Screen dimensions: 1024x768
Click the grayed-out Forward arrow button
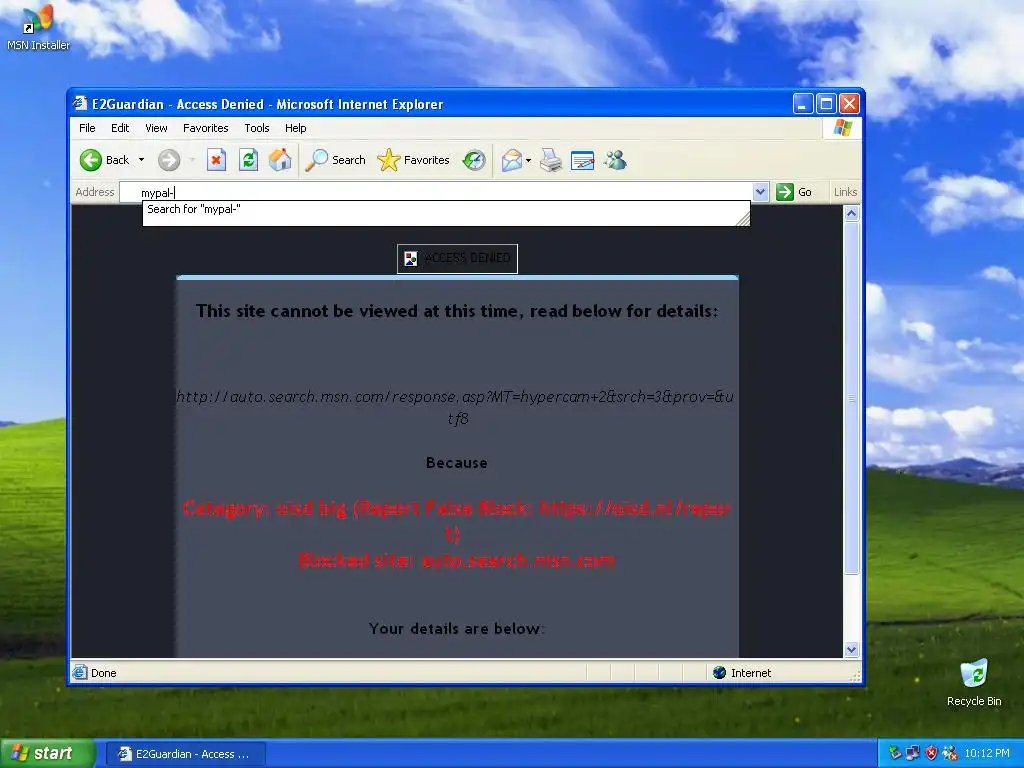pos(168,160)
